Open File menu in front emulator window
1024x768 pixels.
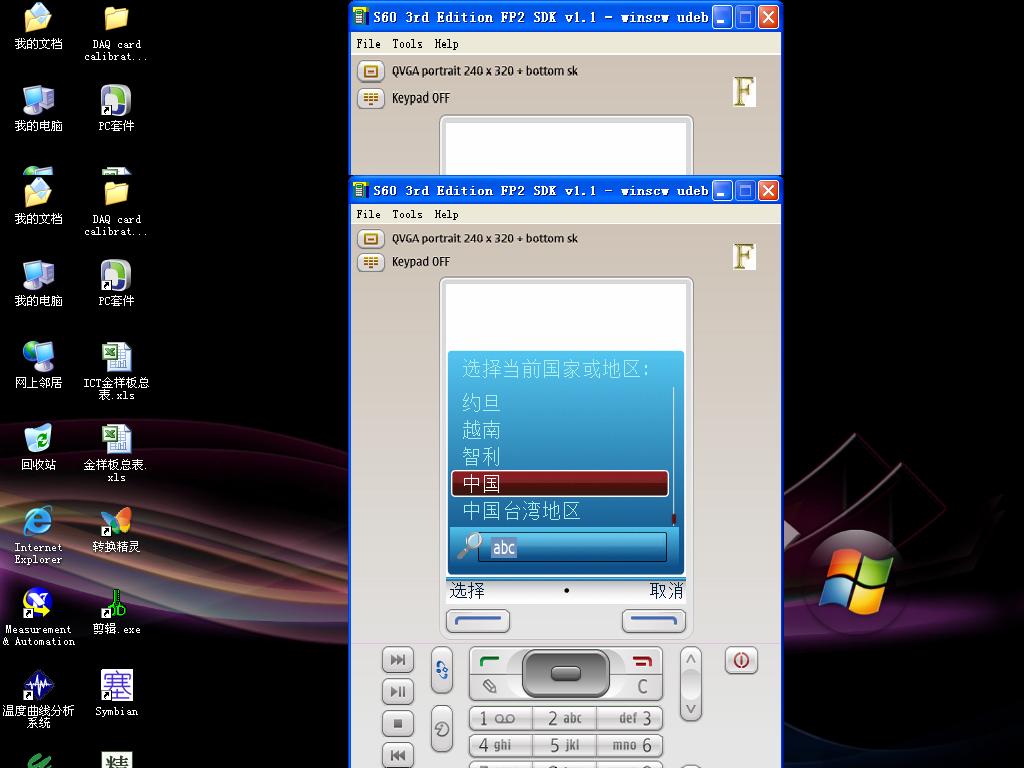[x=368, y=214]
